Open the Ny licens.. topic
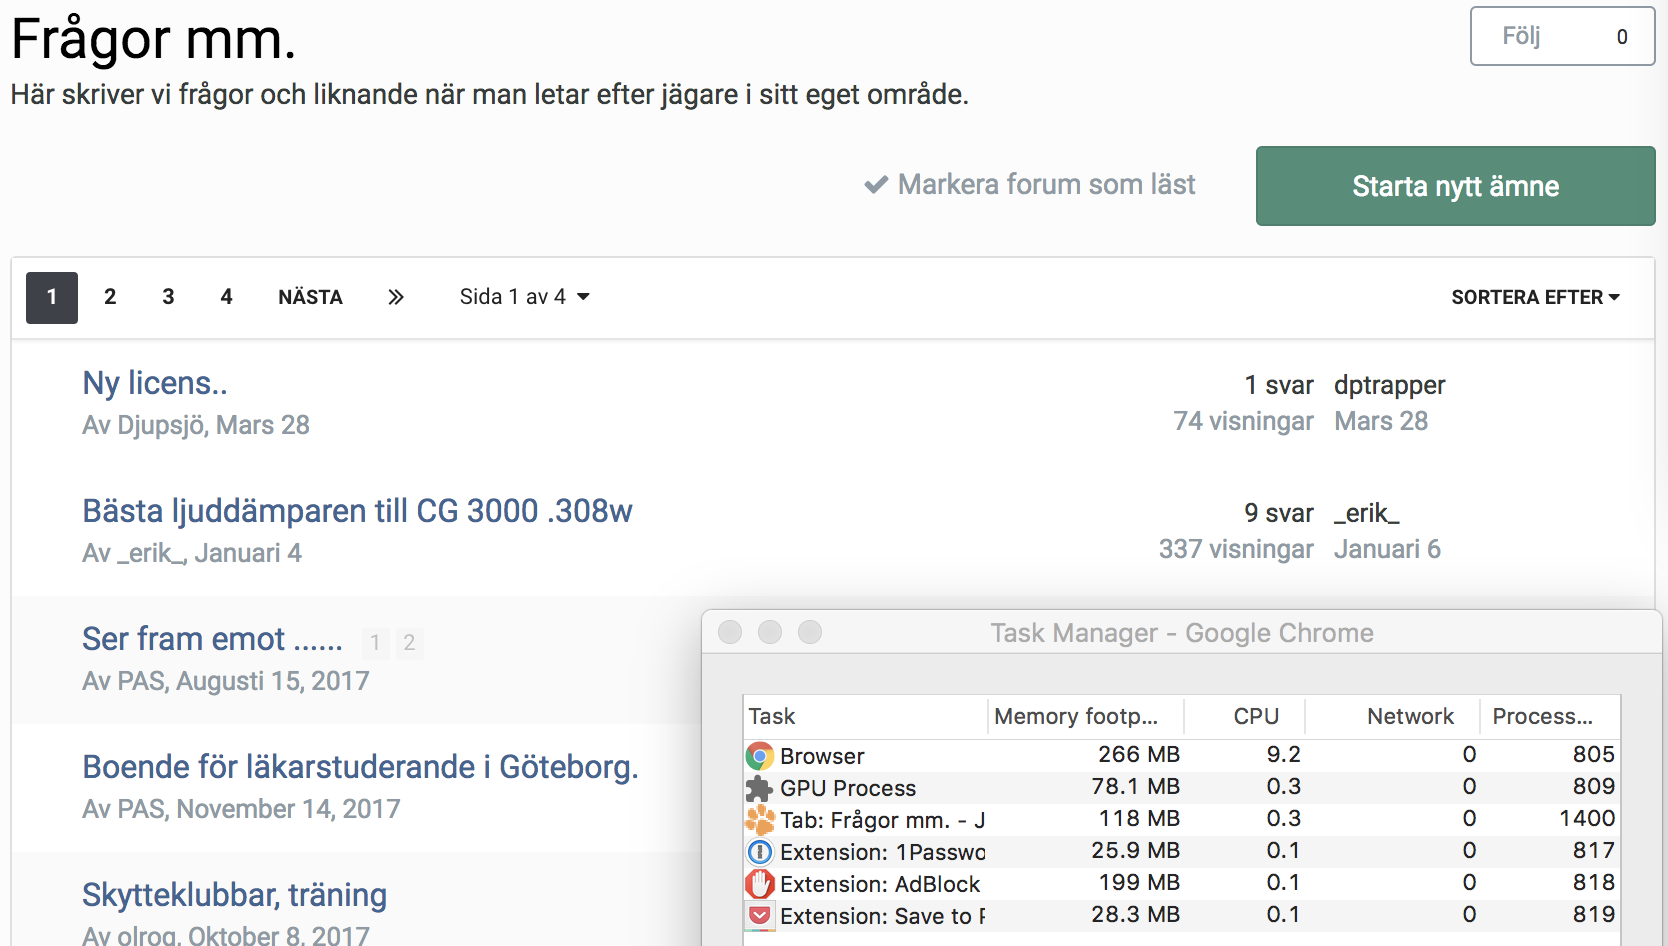Screen dimensions: 1668x946 (x=155, y=383)
